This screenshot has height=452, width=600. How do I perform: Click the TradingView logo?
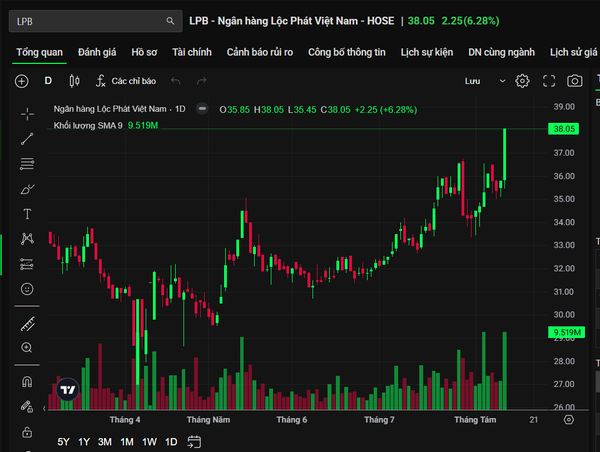point(68,390)
